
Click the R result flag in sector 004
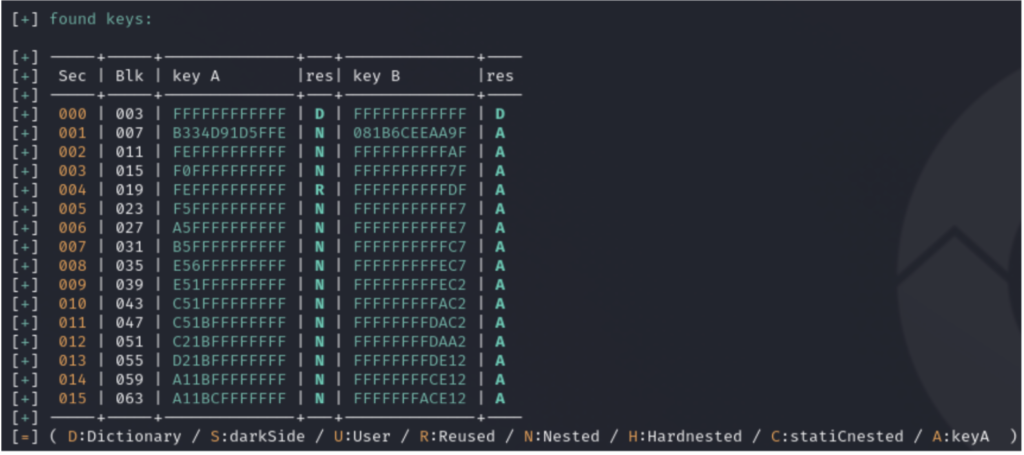pos(319,190)
